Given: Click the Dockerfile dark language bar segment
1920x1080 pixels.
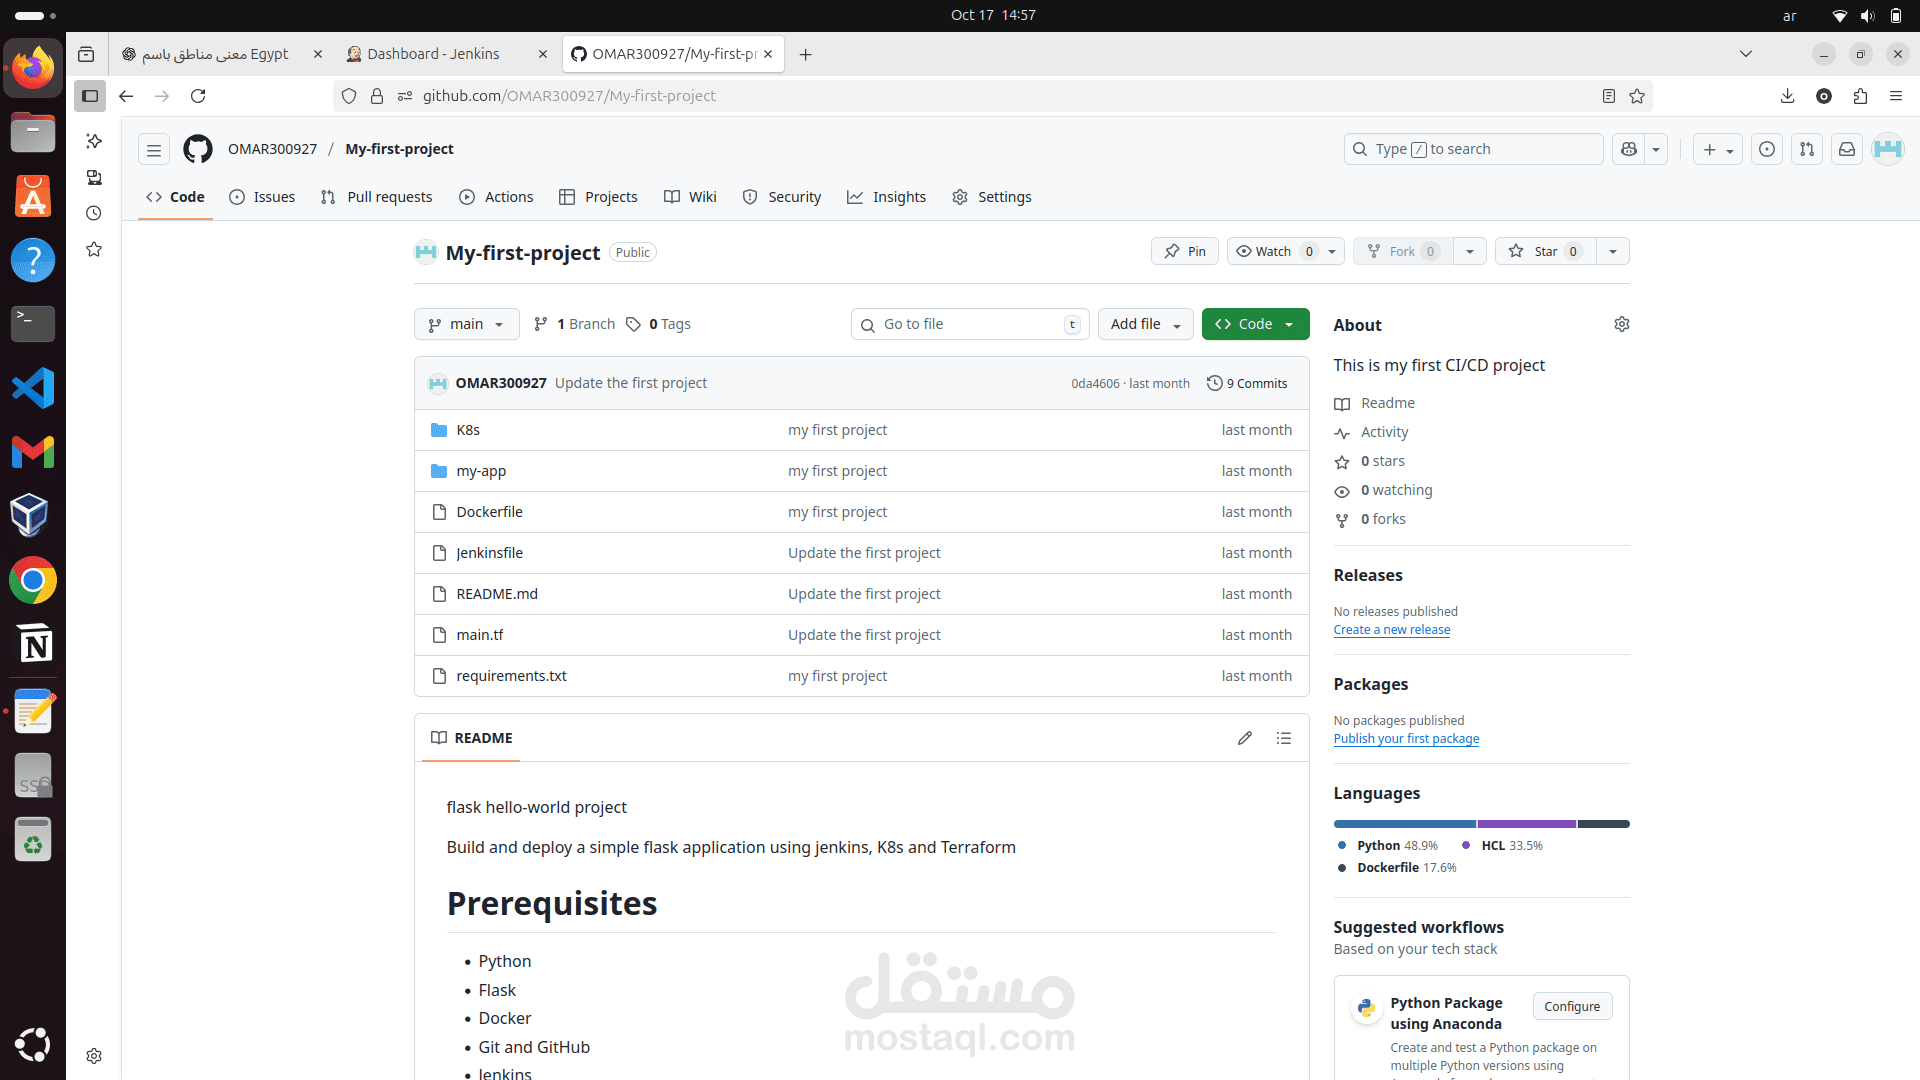Looking at the screenshot, I should pyautogui.click(x=1604, y=824).
